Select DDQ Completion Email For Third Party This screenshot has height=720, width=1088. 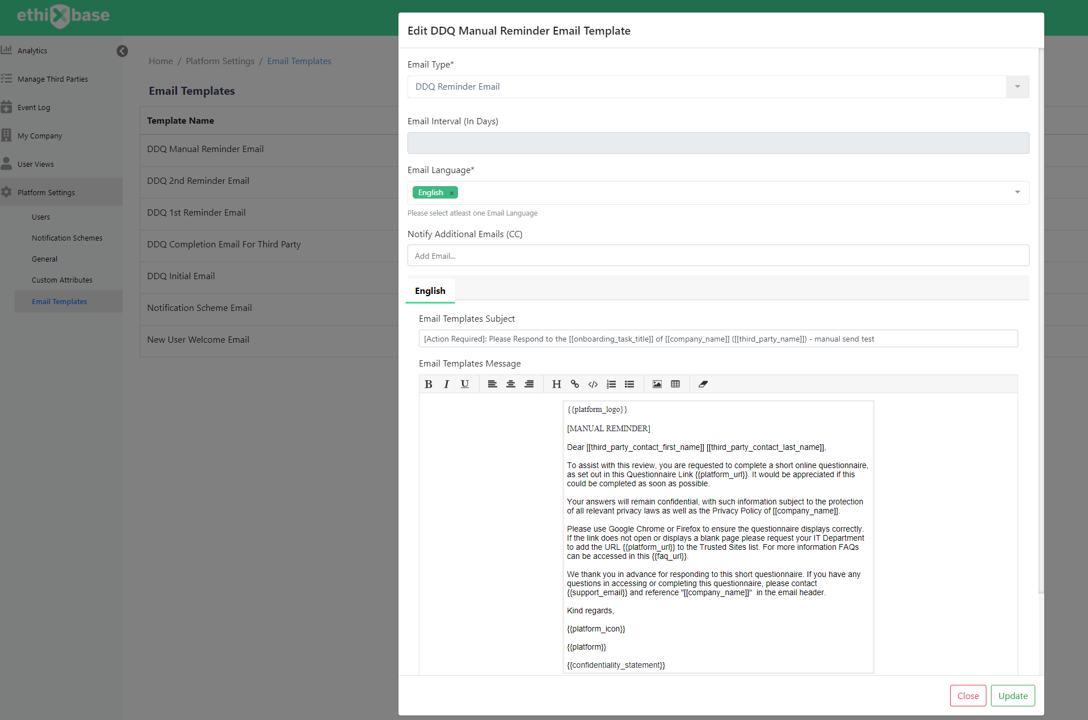pos(269,244)
